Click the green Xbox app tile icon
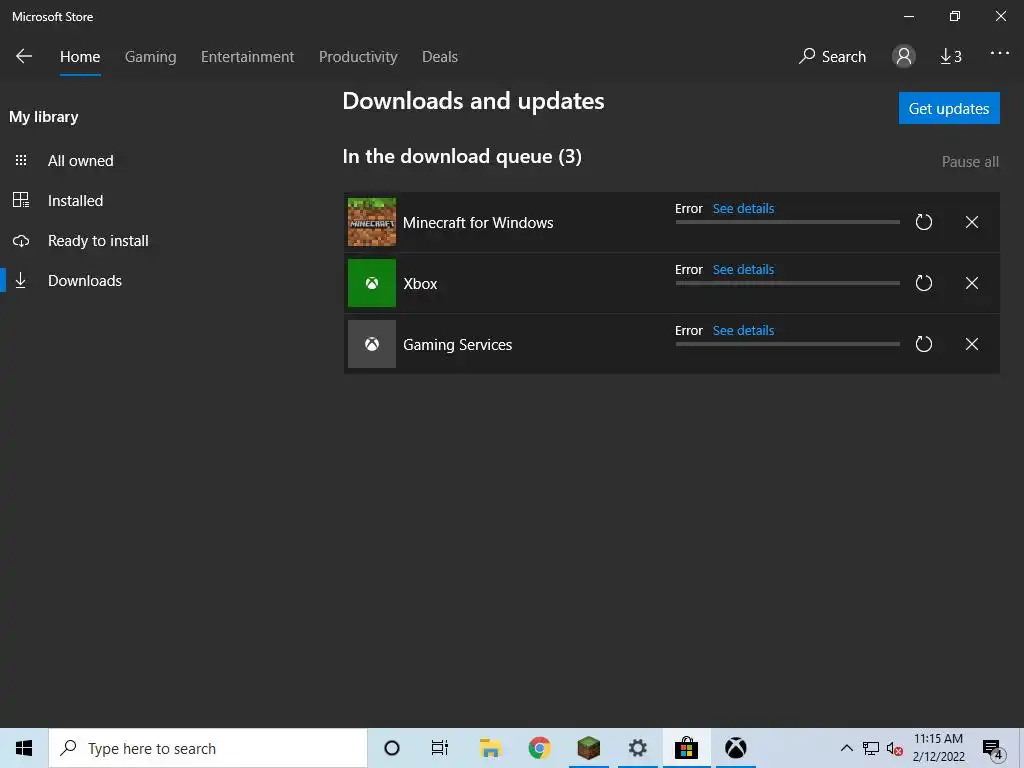Image resolution: width=1024 pixels, height=768 pixels. point(372,283)
